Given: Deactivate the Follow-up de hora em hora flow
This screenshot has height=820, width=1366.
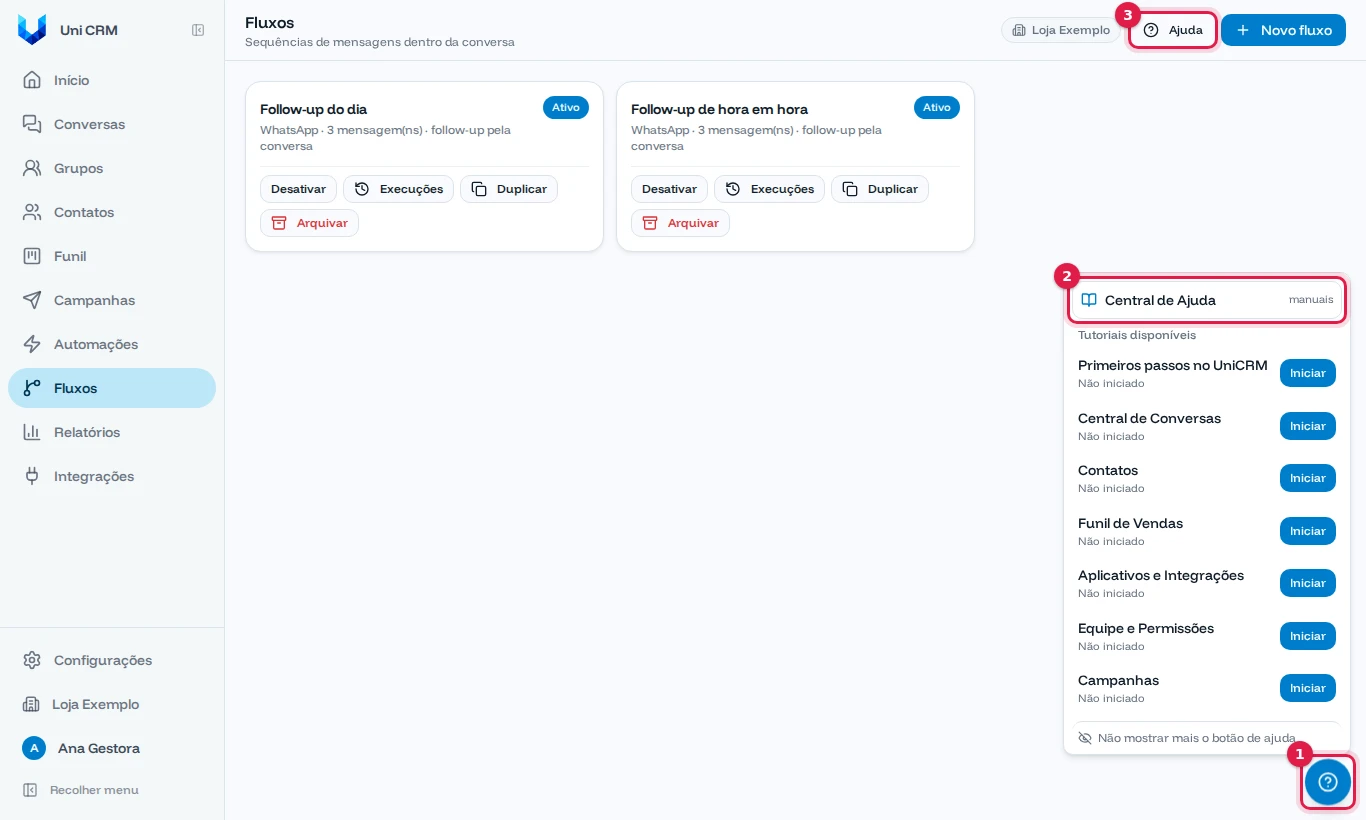Looking at the screenshot, I should pyautogui.click(x=669, y=189).
